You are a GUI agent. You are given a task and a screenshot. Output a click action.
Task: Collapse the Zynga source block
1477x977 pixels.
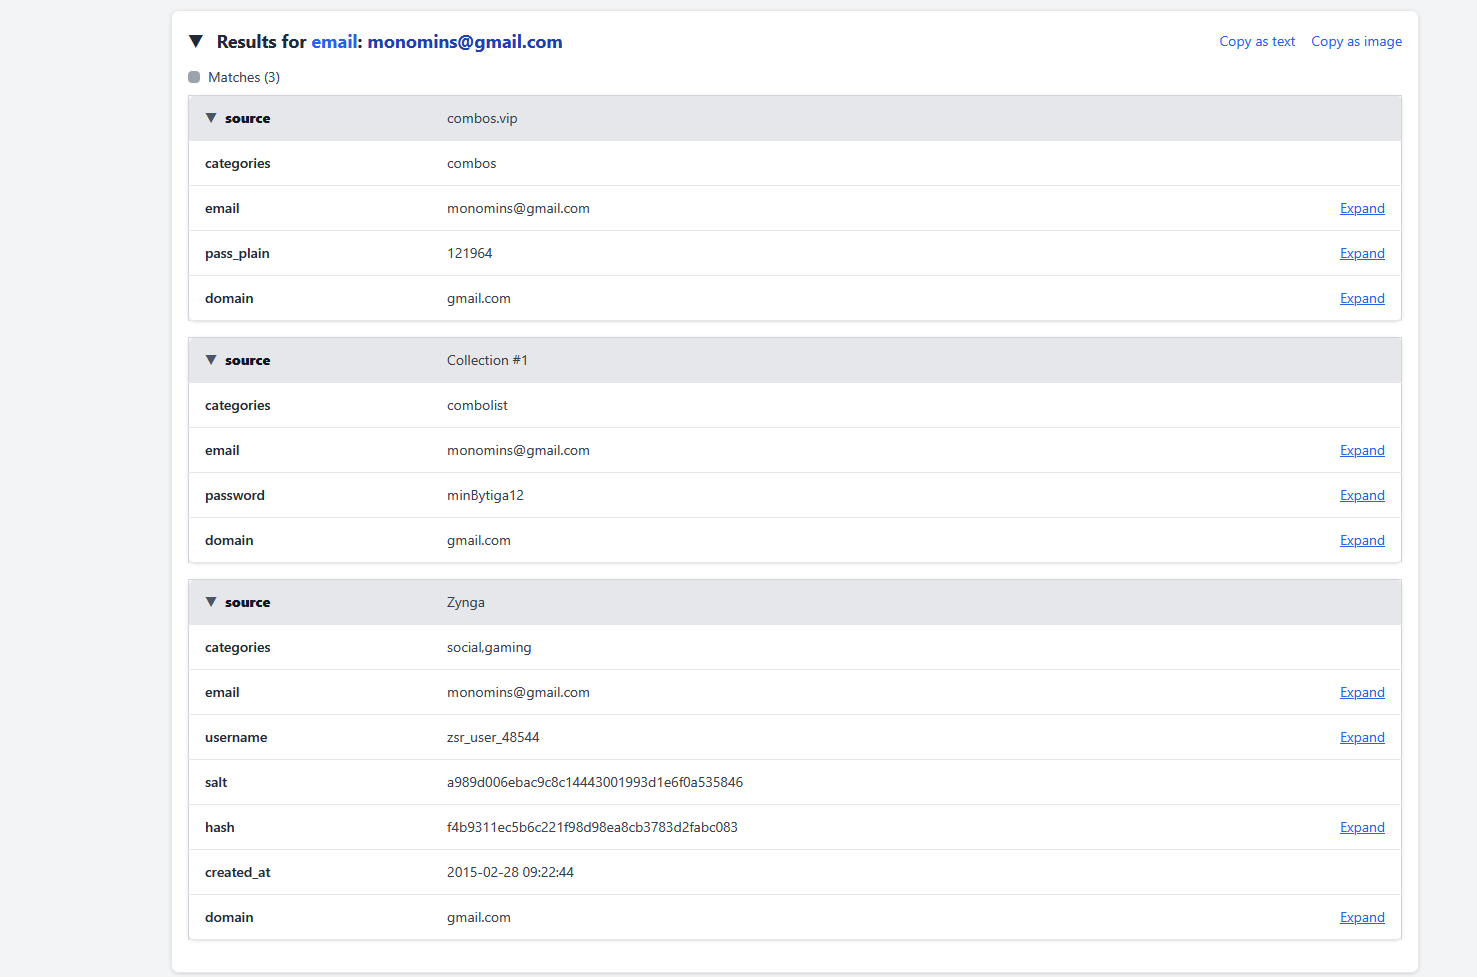pos(211,602)
